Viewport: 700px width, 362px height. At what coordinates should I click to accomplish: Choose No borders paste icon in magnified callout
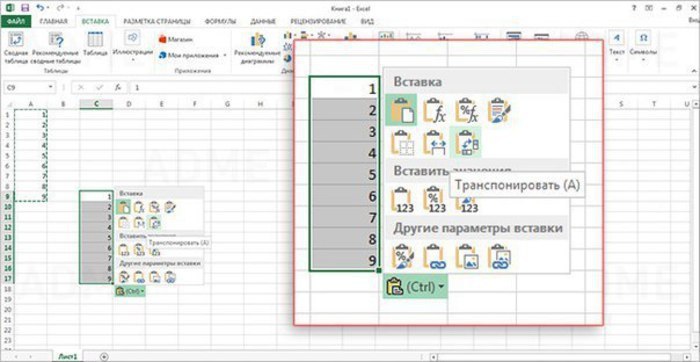(x=401, y=143)
